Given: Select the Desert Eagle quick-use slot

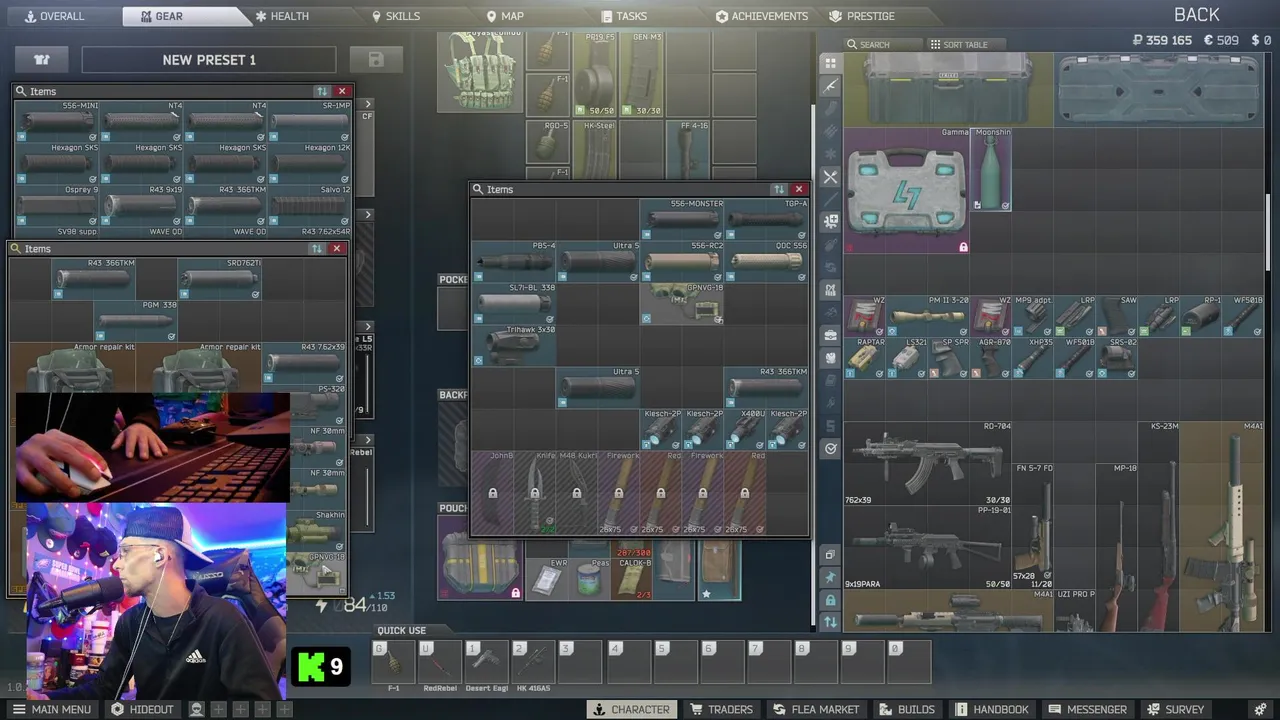Looking at the screenshot, I should point(487,661).
